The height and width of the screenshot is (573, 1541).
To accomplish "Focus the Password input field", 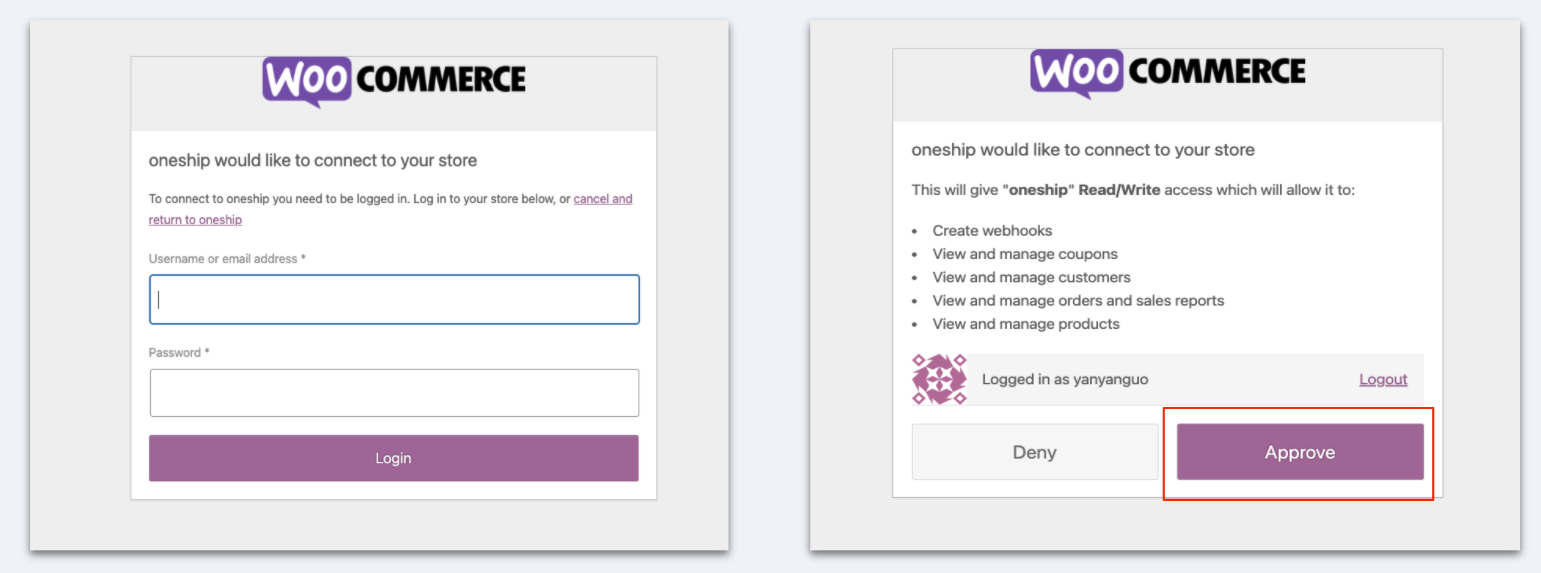I will click(394, 393).
